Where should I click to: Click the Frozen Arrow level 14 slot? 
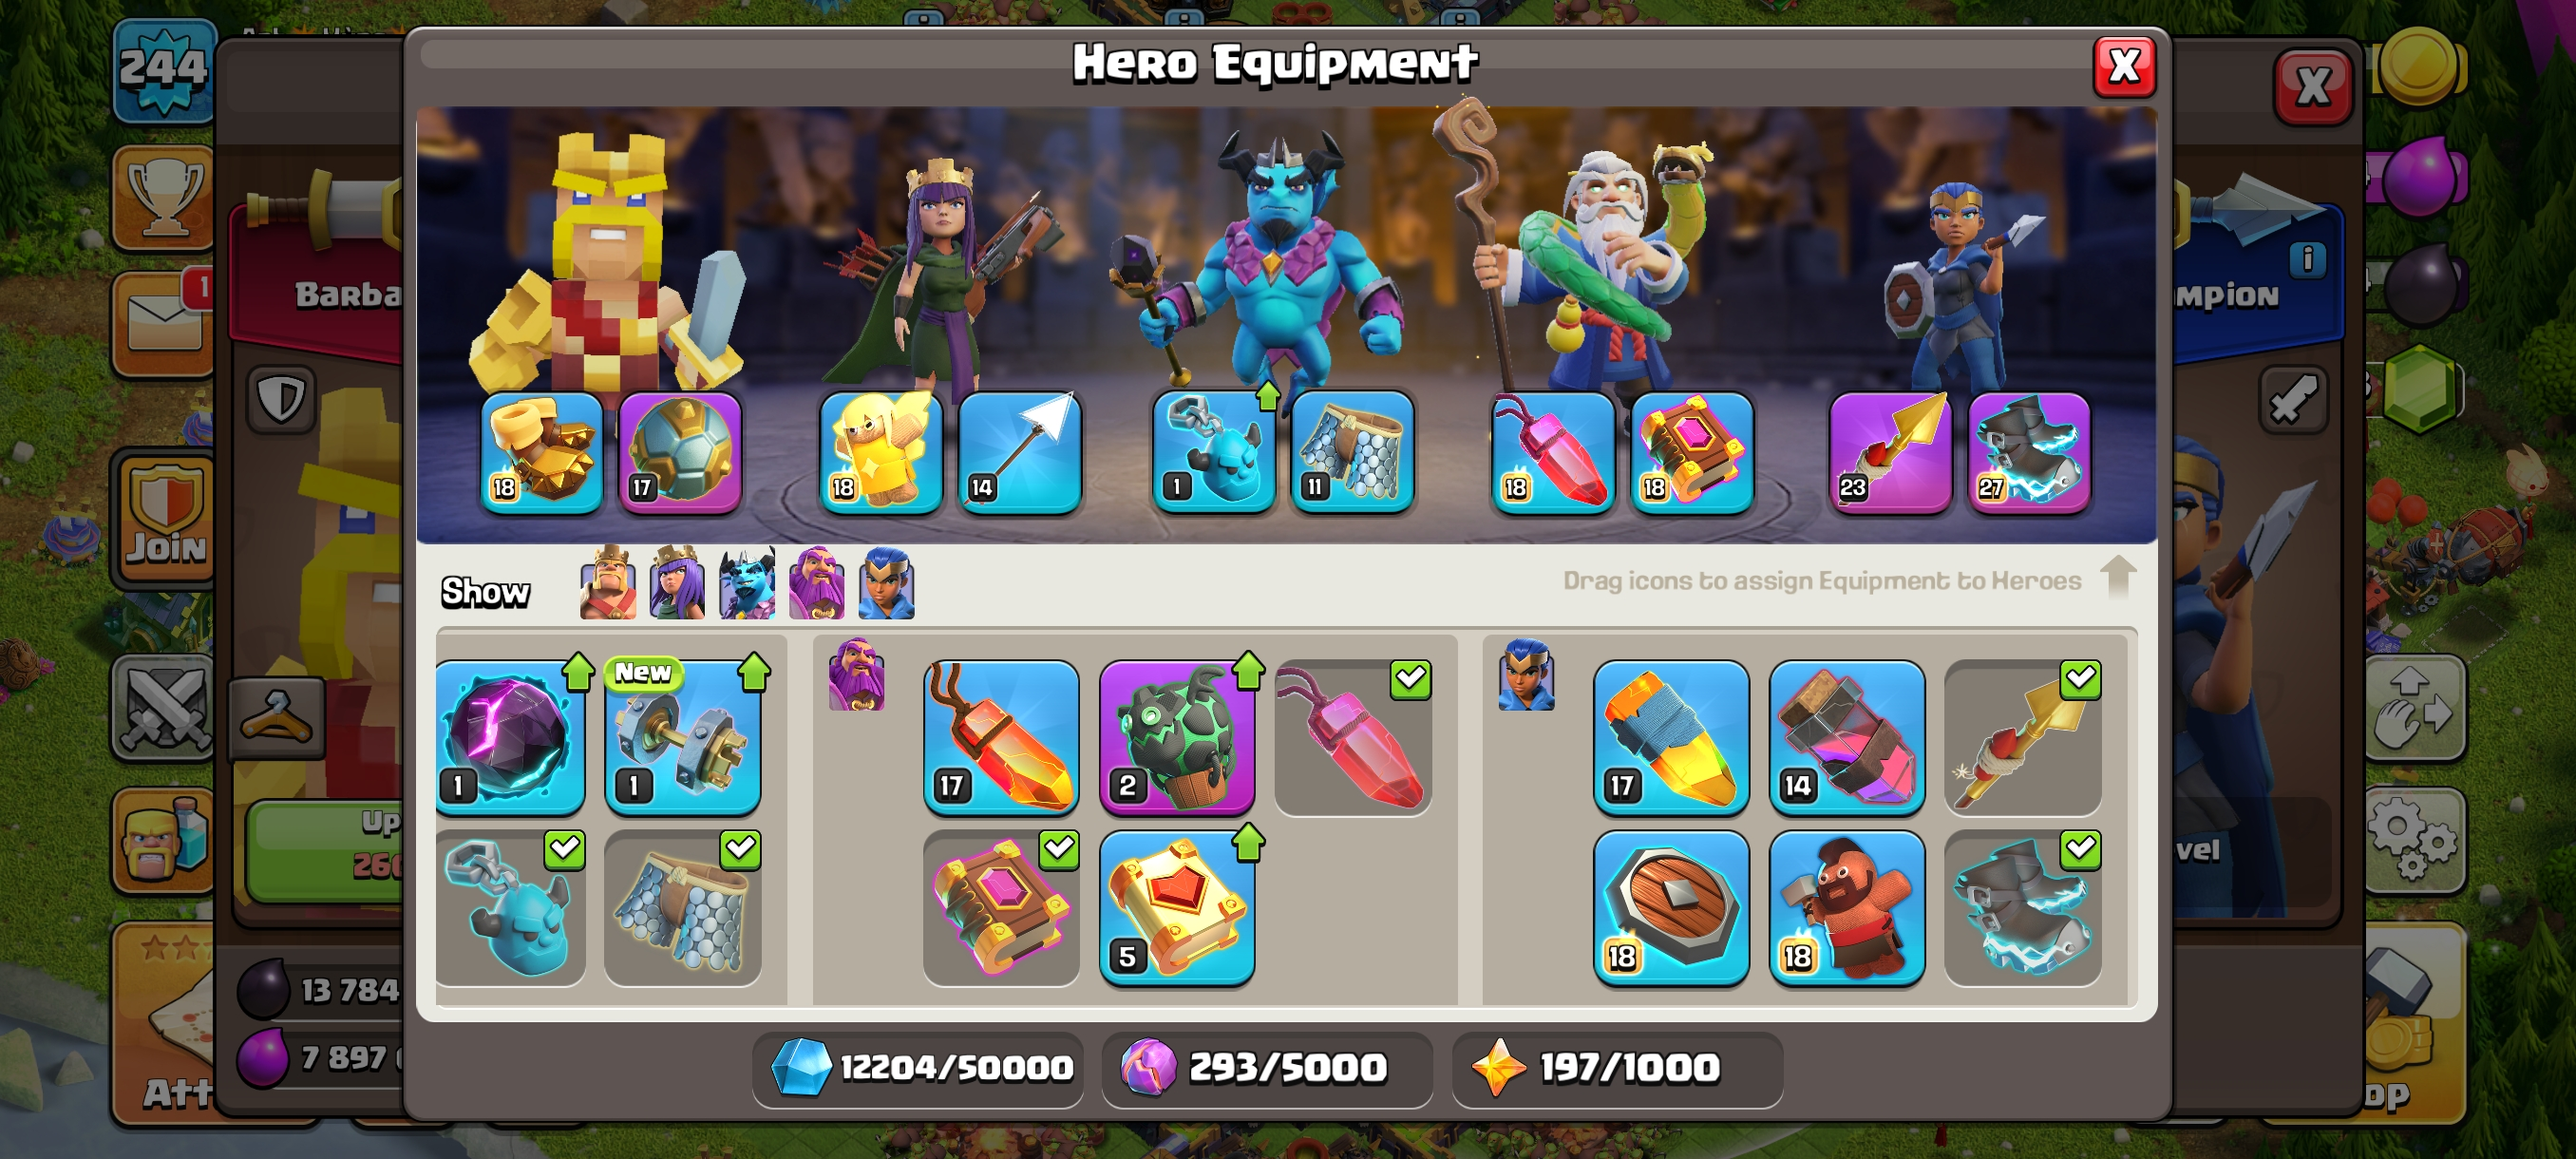tap(1020, 452)
